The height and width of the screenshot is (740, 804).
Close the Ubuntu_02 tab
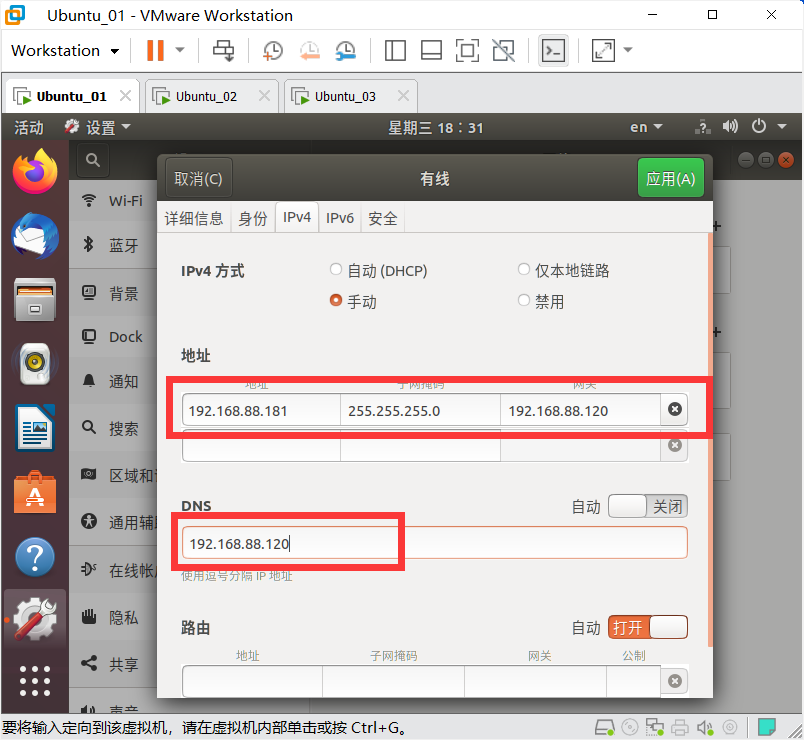[x=264, y=96]
